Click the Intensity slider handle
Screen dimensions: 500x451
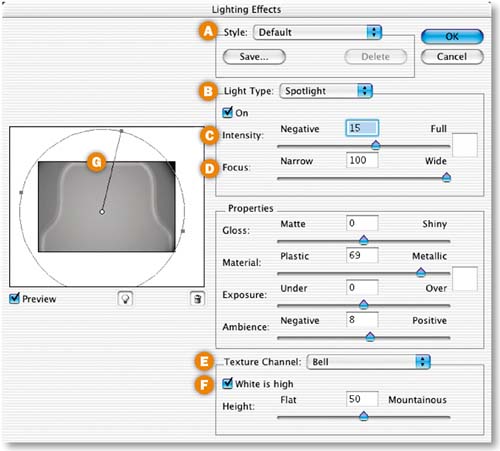tap(376, 145)
